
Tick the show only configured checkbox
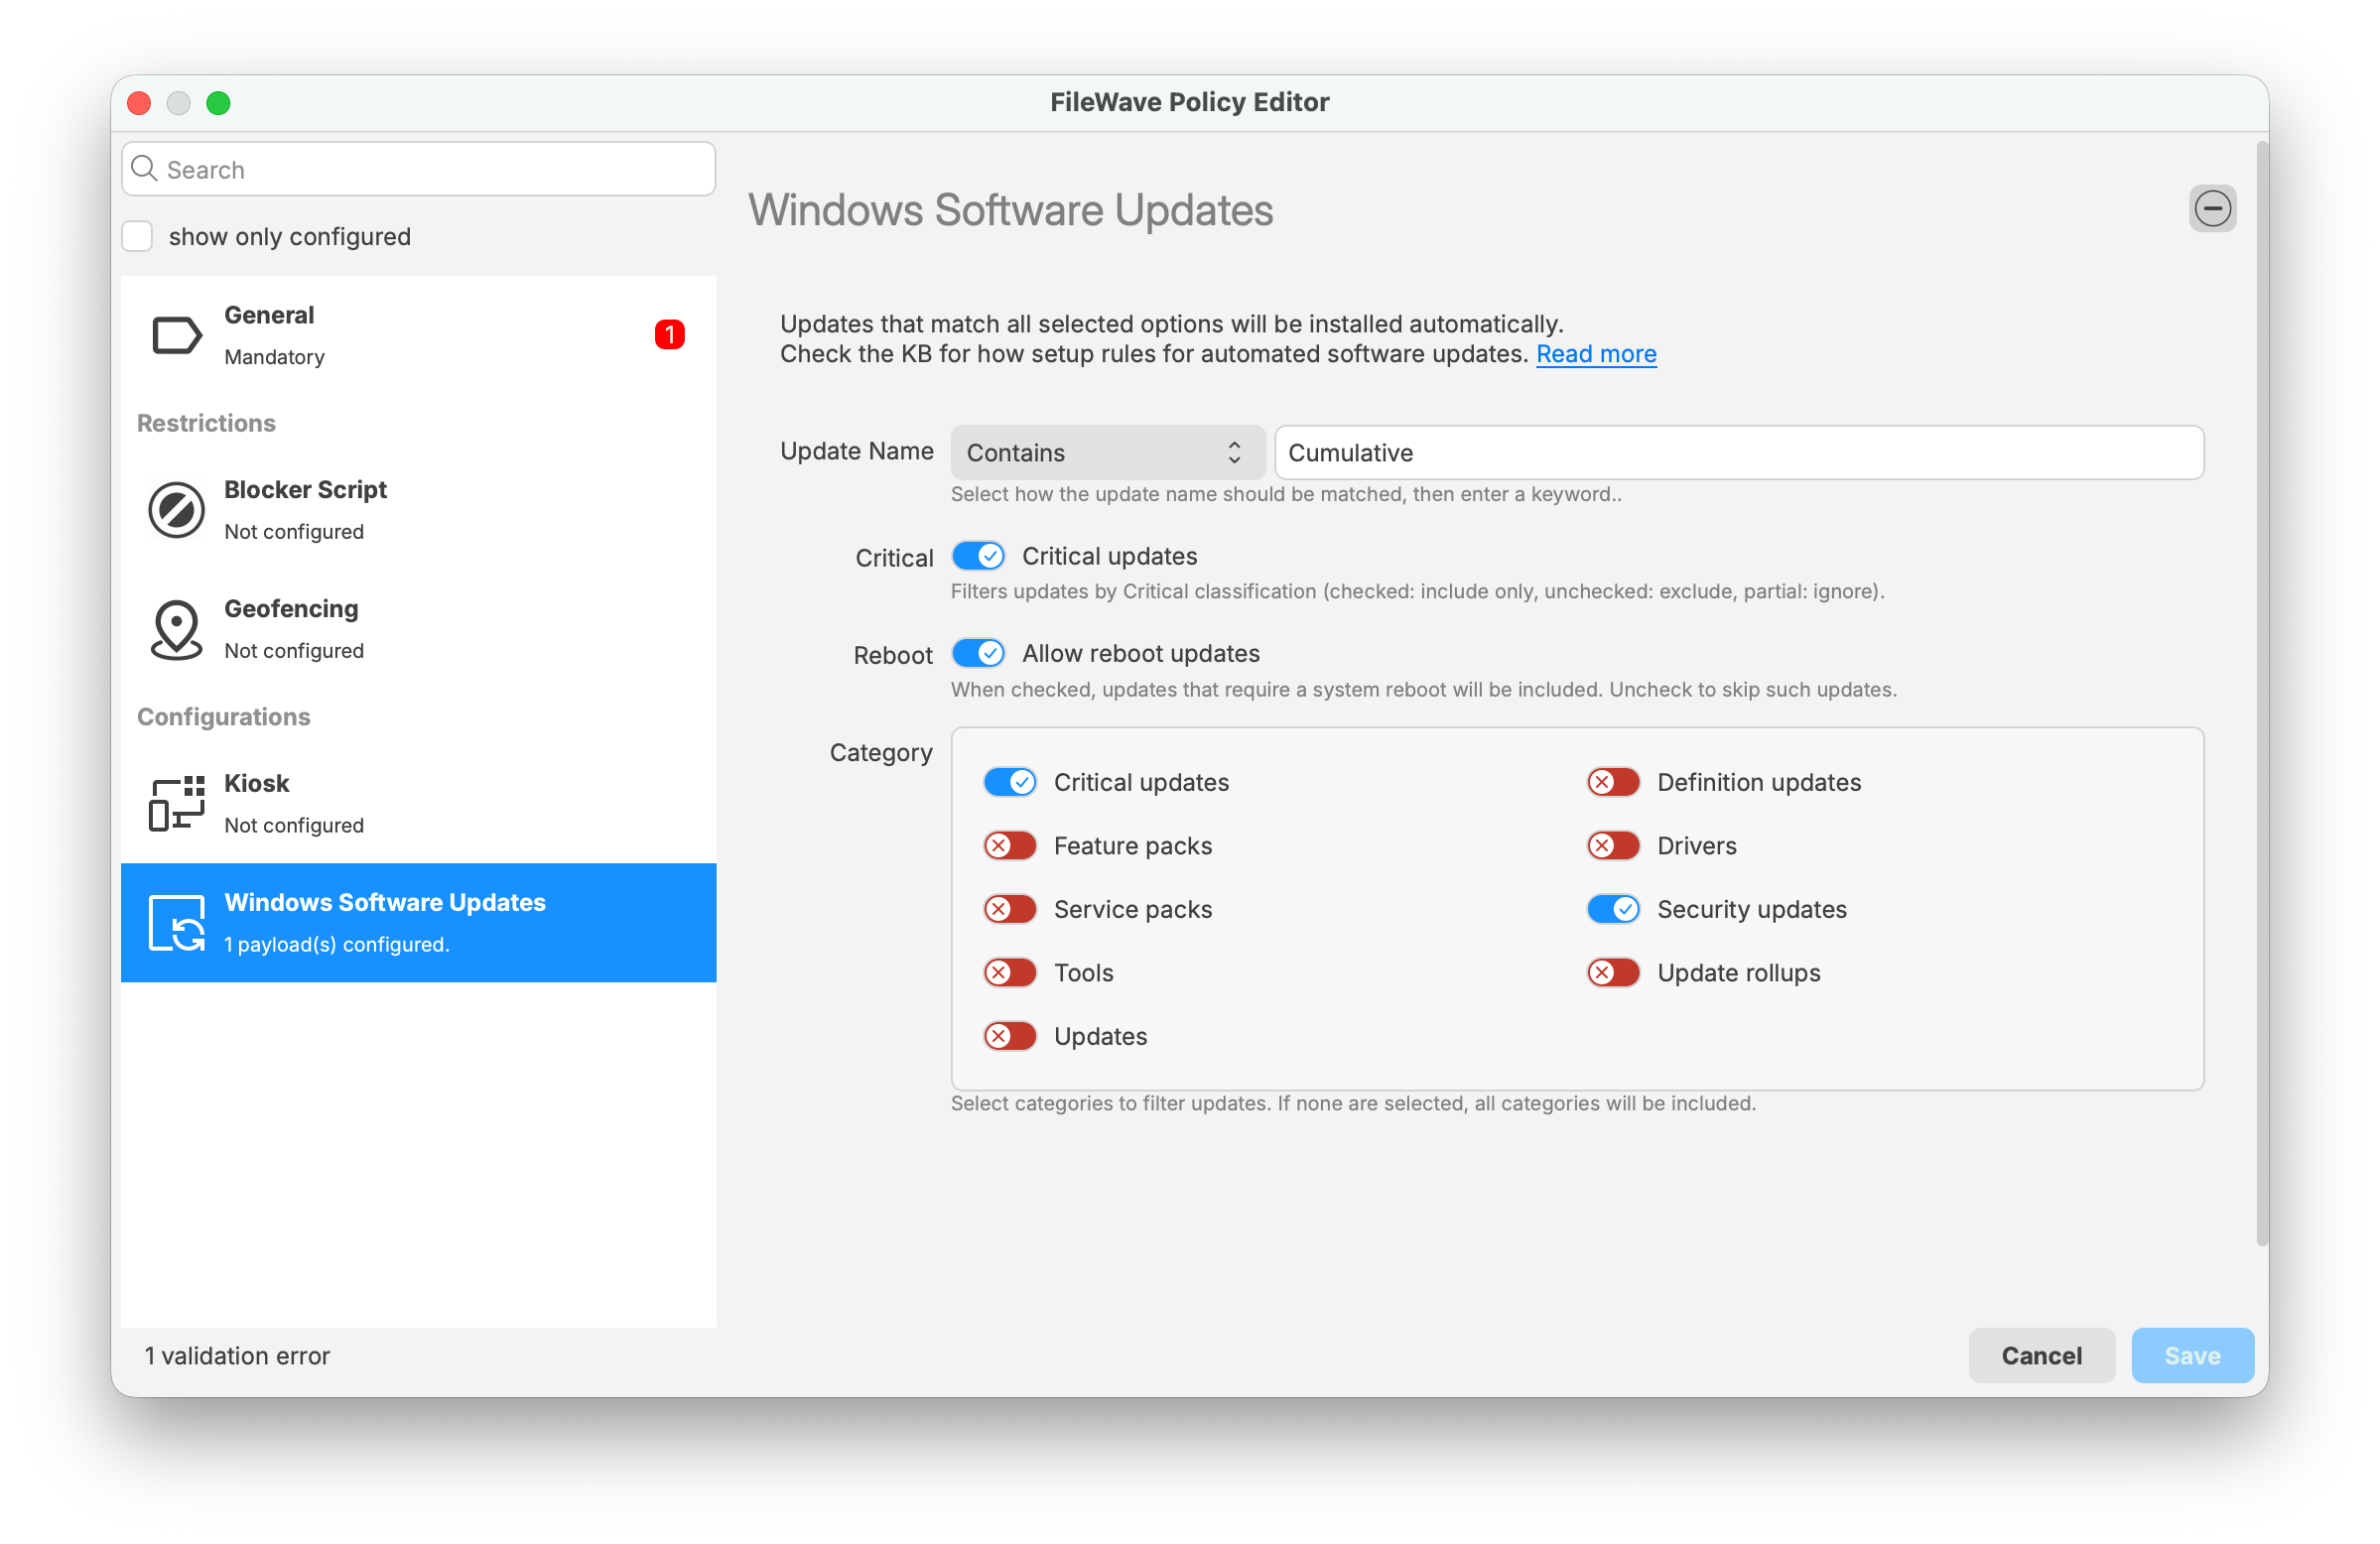click(x=138, y=236)
